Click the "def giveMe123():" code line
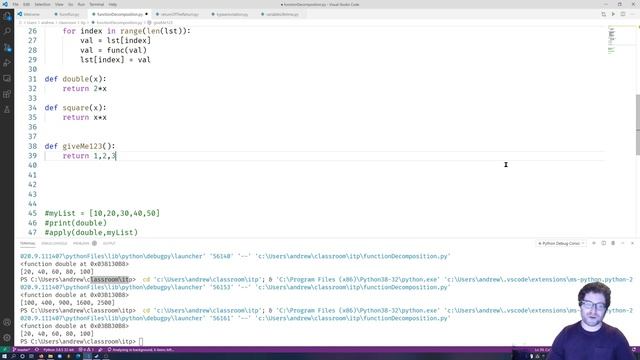Screen dimensions: 640x360 (80, 146)
